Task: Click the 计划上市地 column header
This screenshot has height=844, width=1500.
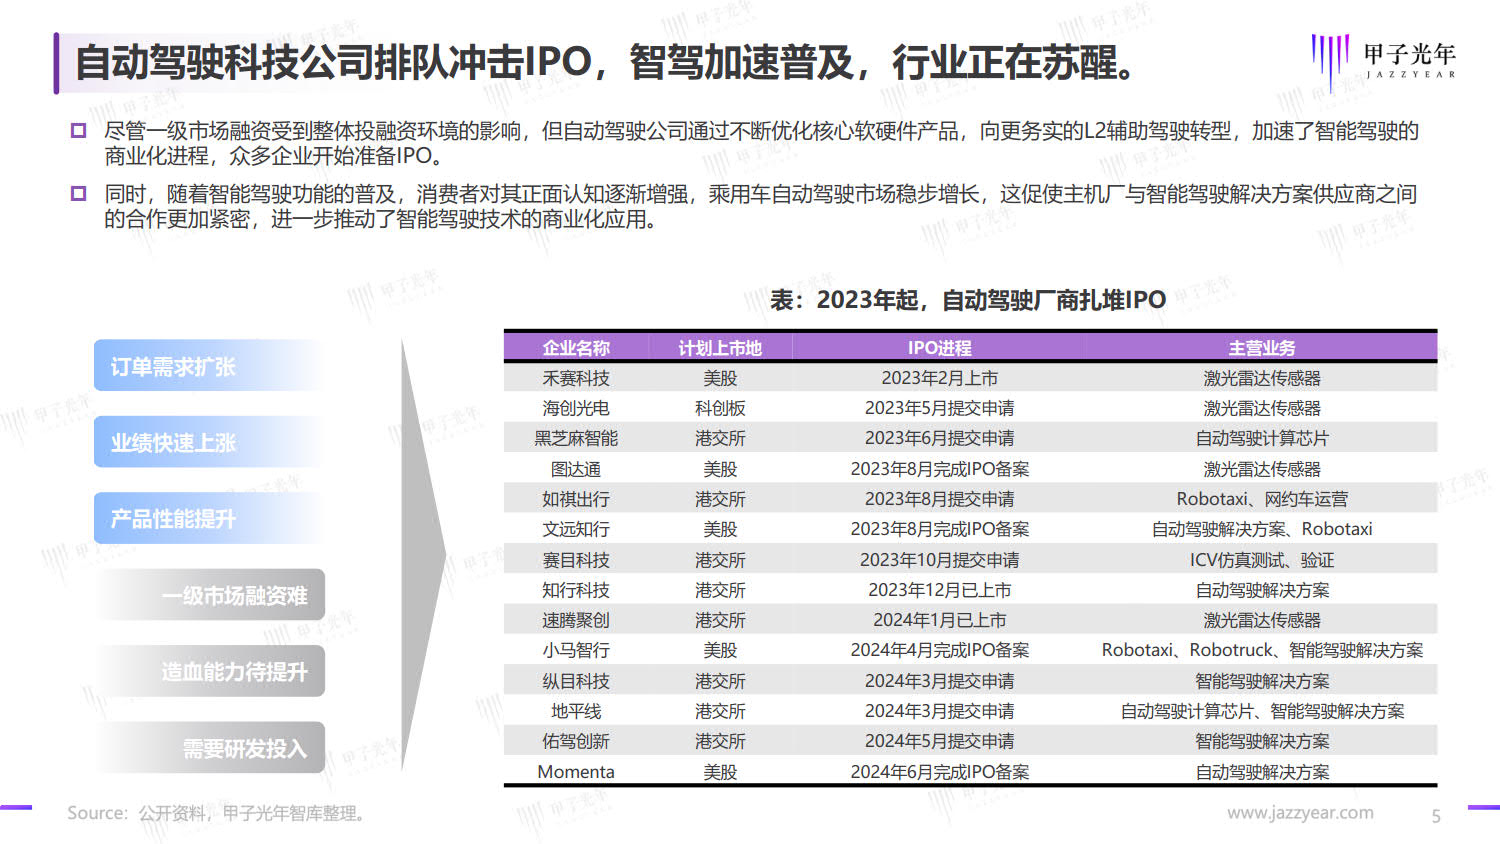Action: 720,348
